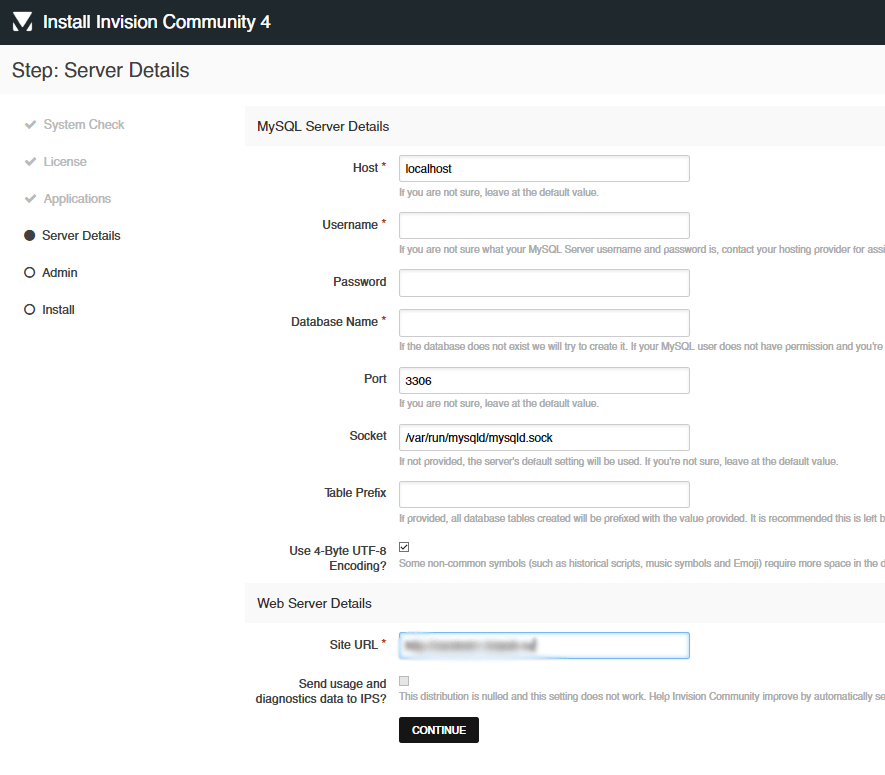
Task: Open the Applications step
Action: [x=77, y=199]
